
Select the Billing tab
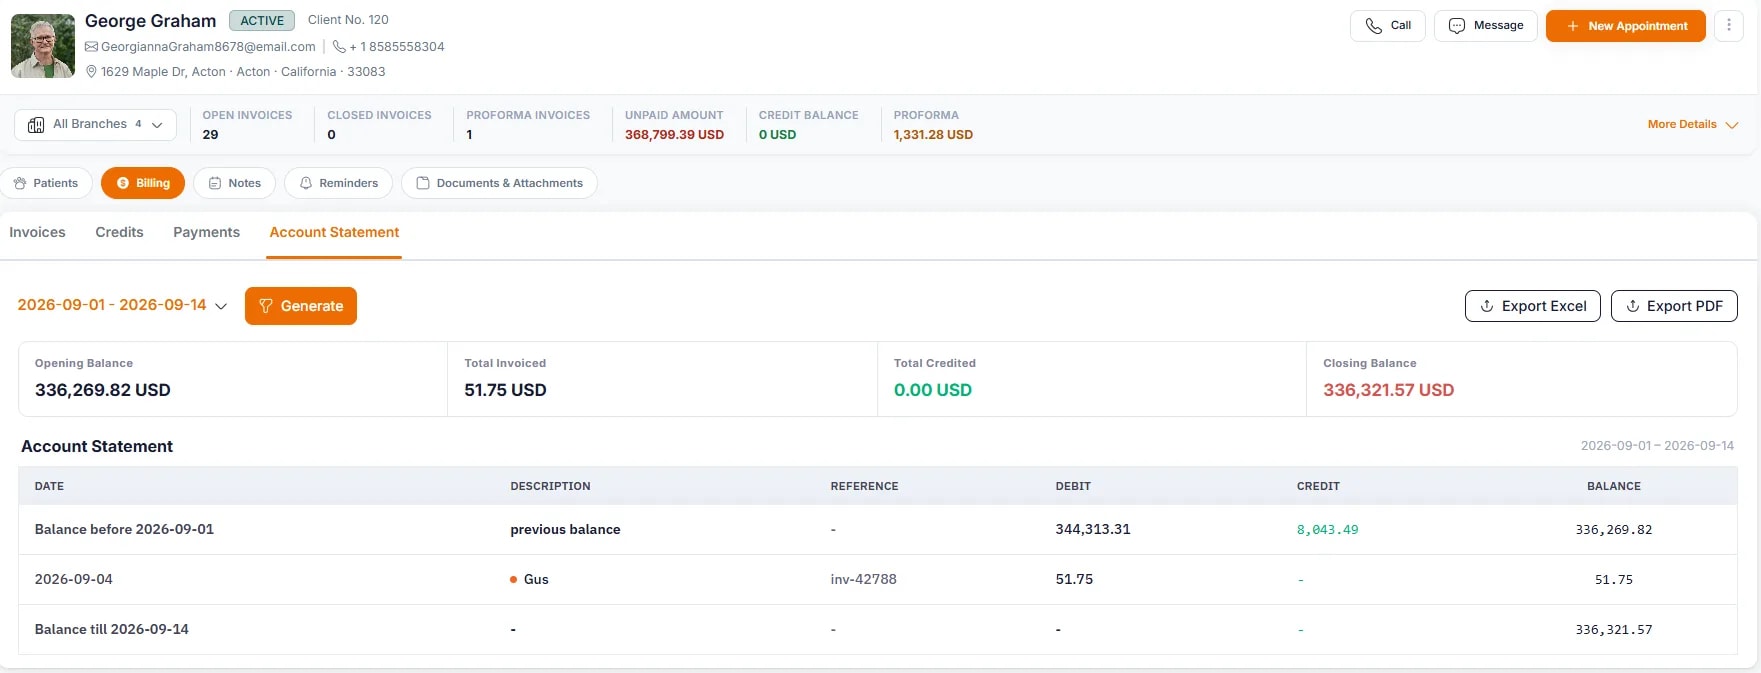(143, 183)
